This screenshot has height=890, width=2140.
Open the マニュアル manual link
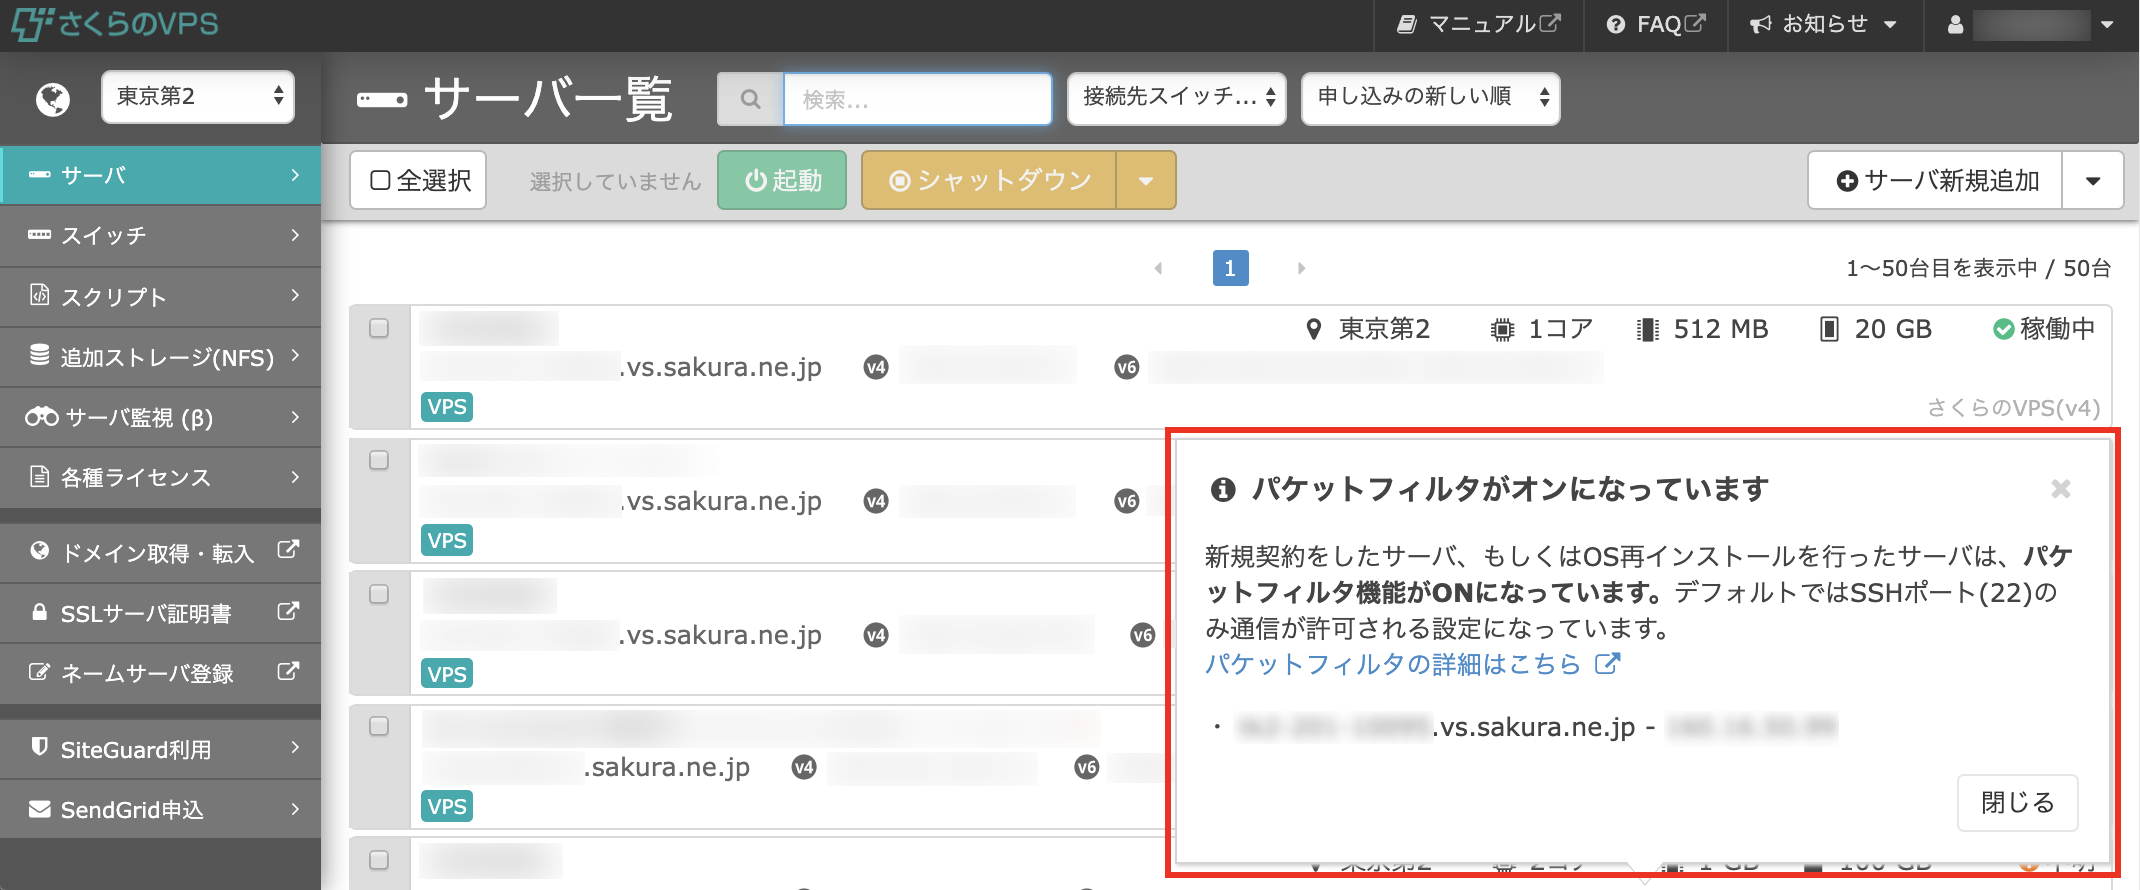point(1478,24)
